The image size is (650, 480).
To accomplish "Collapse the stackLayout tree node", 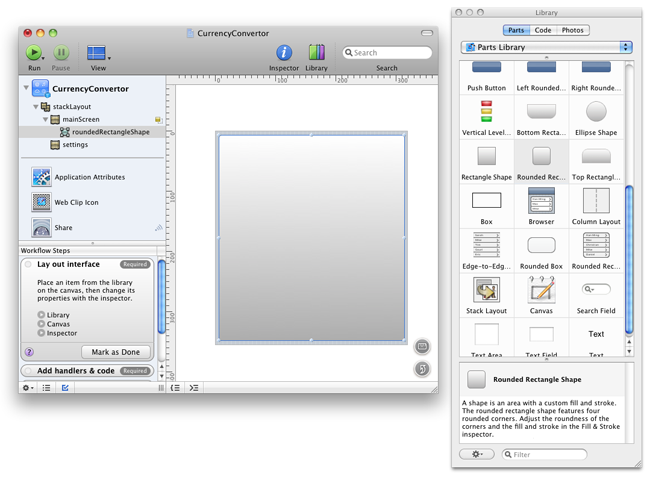I will pos(36,106).
